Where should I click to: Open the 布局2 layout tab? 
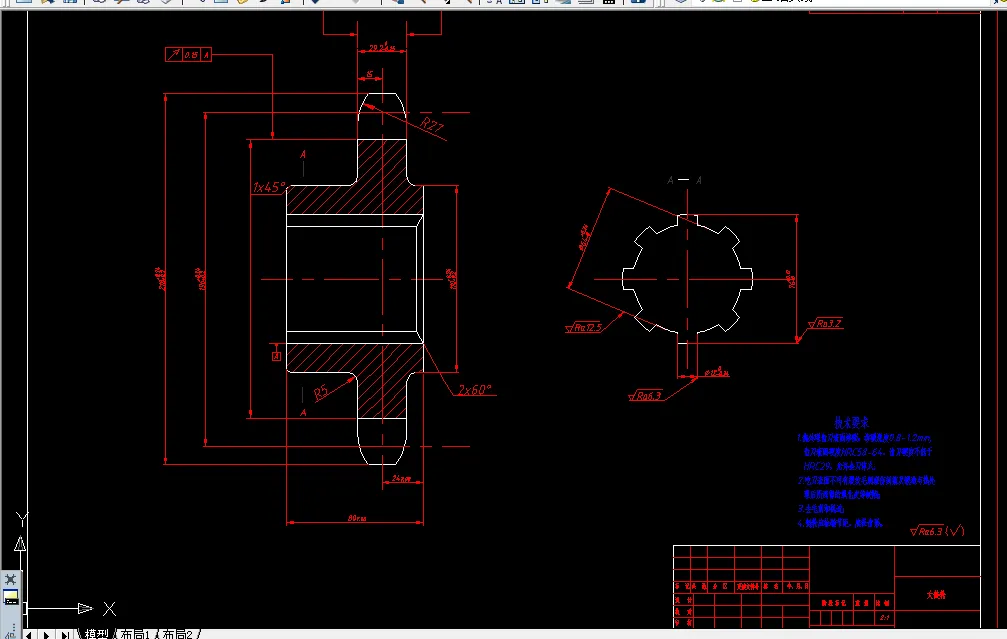[177, 634]
